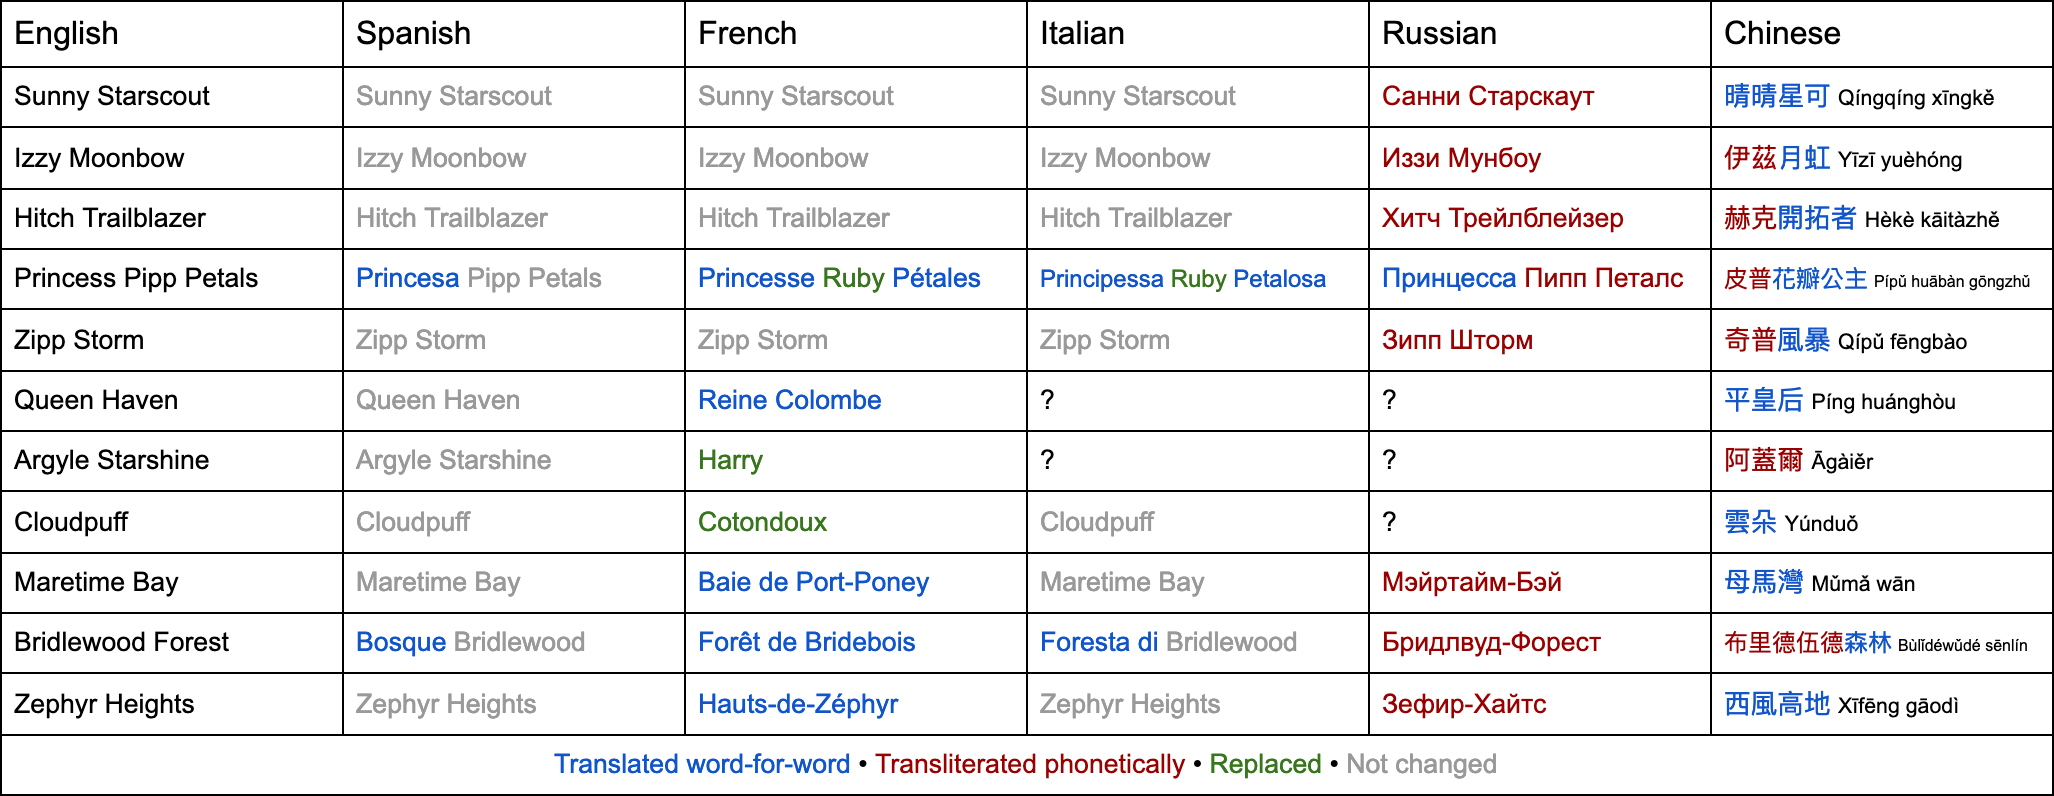2054x796 pixels.
Task: Click Baie de Port-Poney text
Action: pos(813,582)
